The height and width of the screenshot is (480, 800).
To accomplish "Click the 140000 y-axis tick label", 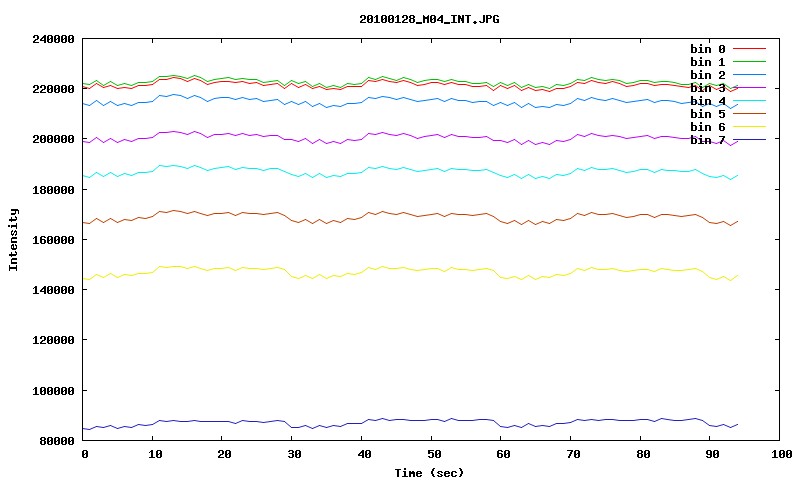I will click(54, 290).
